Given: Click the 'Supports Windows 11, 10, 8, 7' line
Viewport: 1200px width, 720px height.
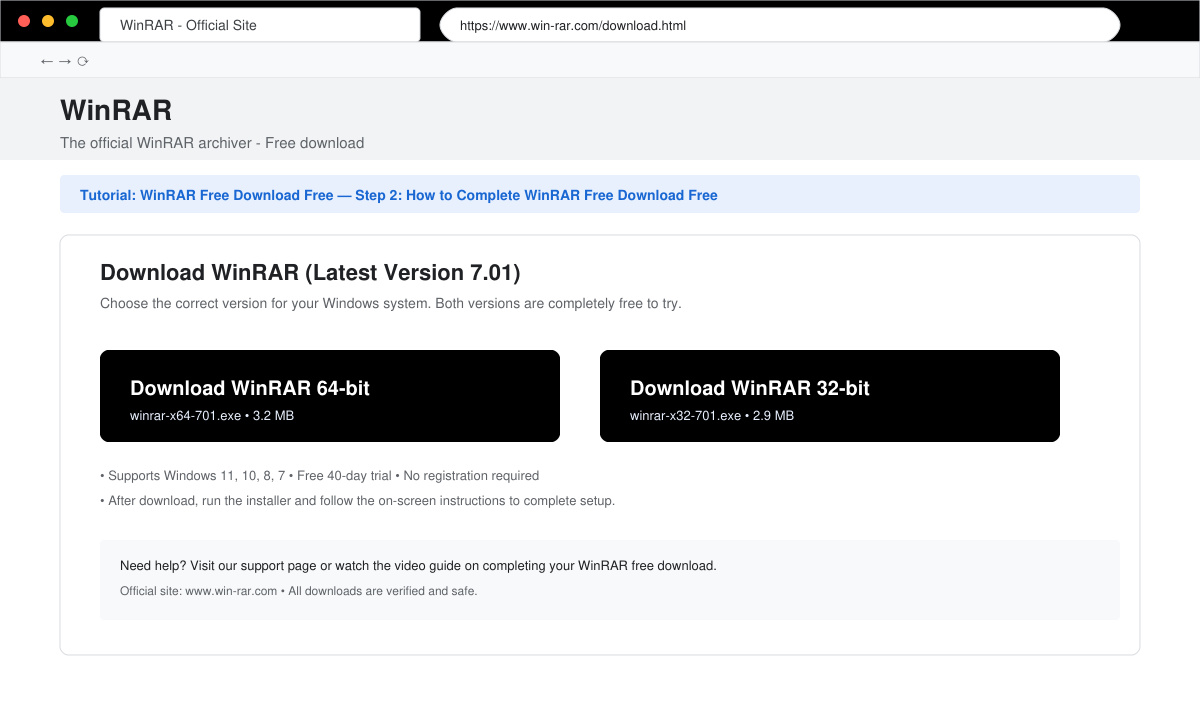Looking at the screenshot, I should tap(320, 476).
